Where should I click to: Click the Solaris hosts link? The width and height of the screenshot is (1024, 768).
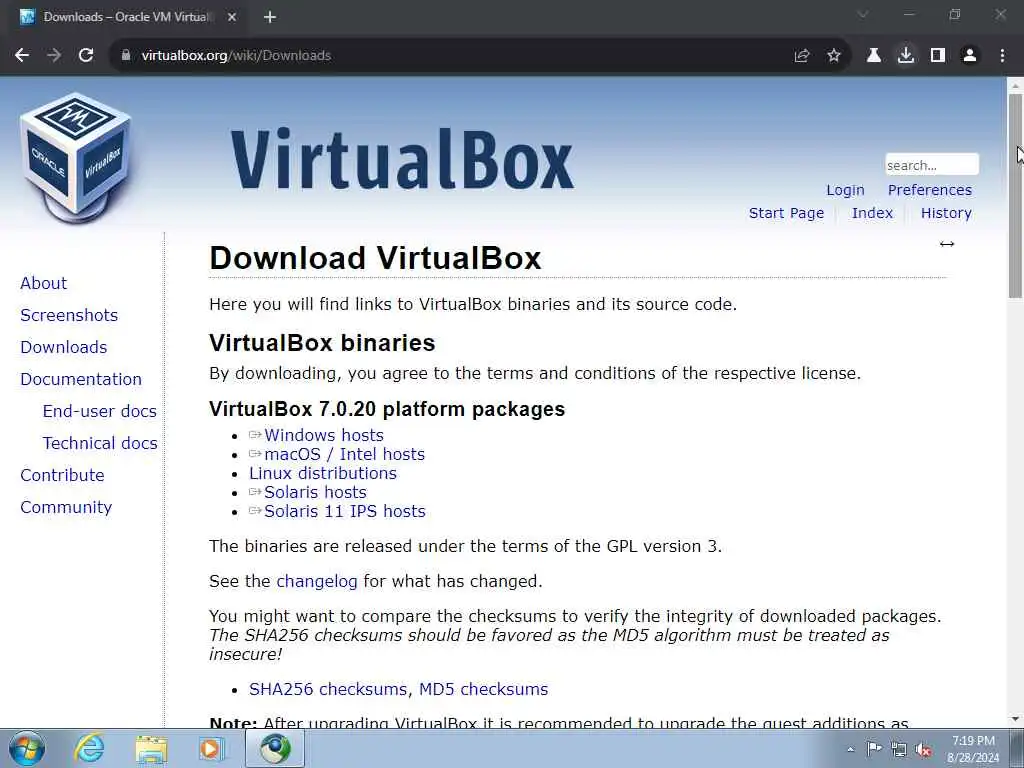pos(315,492)
